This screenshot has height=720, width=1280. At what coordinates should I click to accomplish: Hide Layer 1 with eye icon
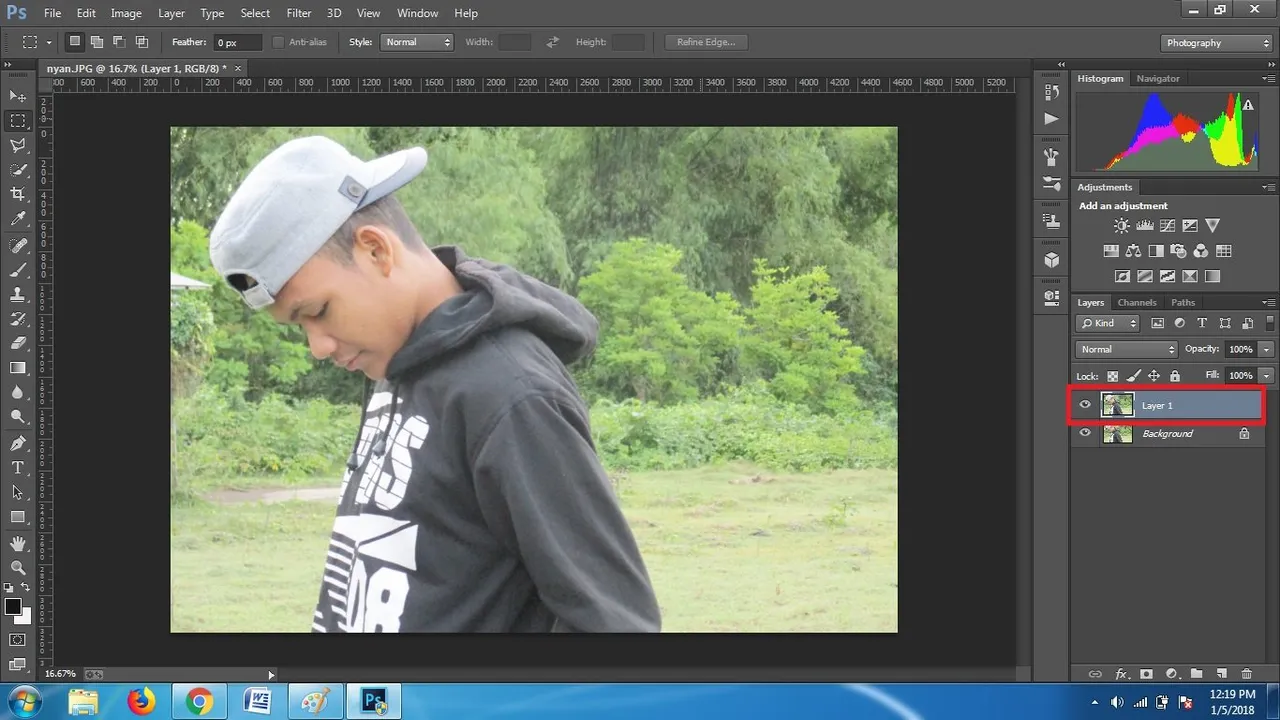pyautogui.click(x=1085, y=405)
